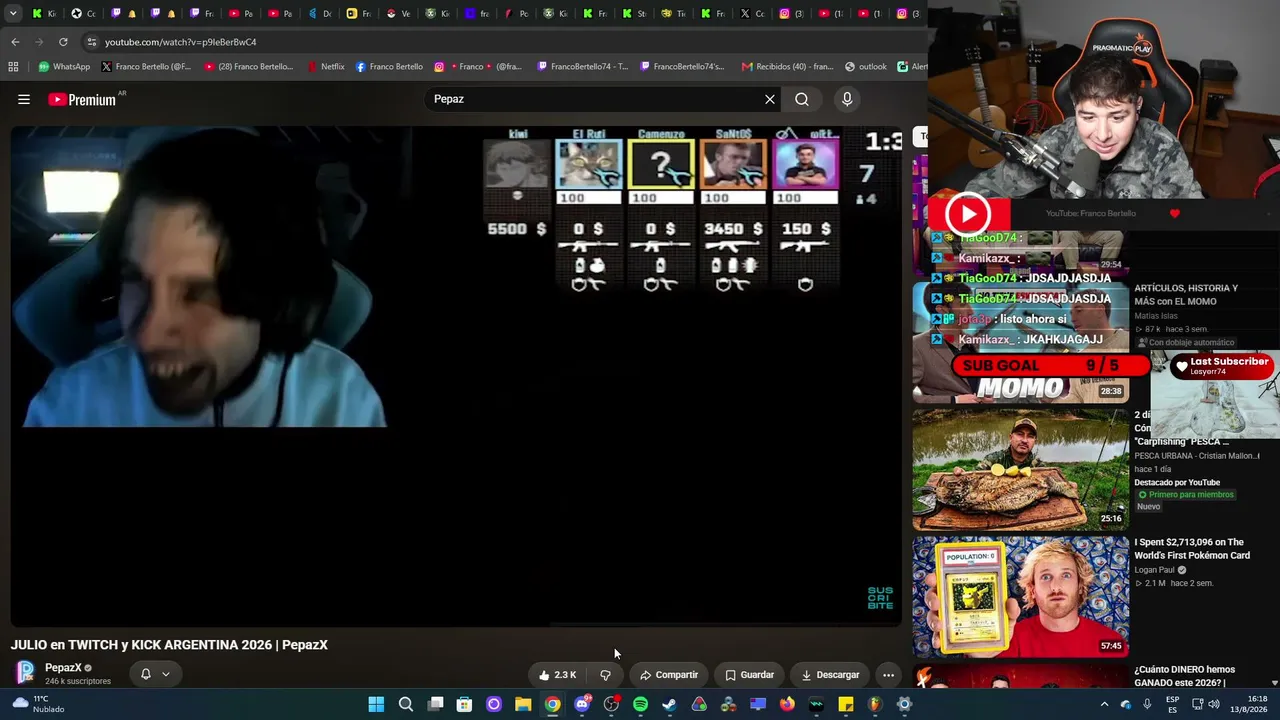Viewport: 1280px width, 720px height.
Task: Open Discord from the taskbar
Action: (x=582, y=704)
